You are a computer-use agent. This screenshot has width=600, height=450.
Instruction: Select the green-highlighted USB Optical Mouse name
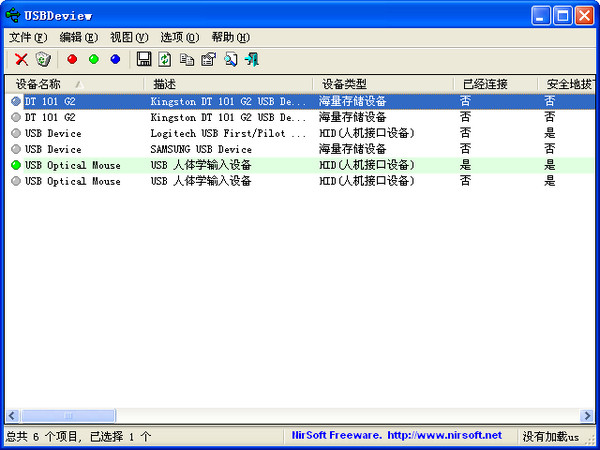[x=73, y=165]
